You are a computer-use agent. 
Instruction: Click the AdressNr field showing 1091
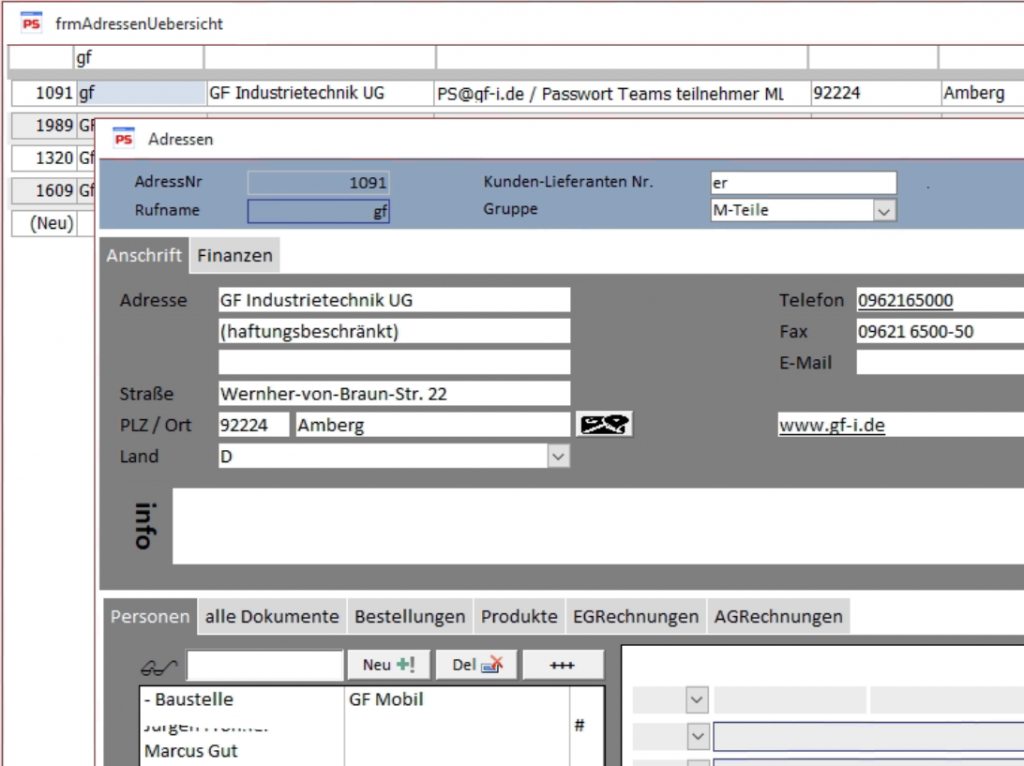point(318,183)
